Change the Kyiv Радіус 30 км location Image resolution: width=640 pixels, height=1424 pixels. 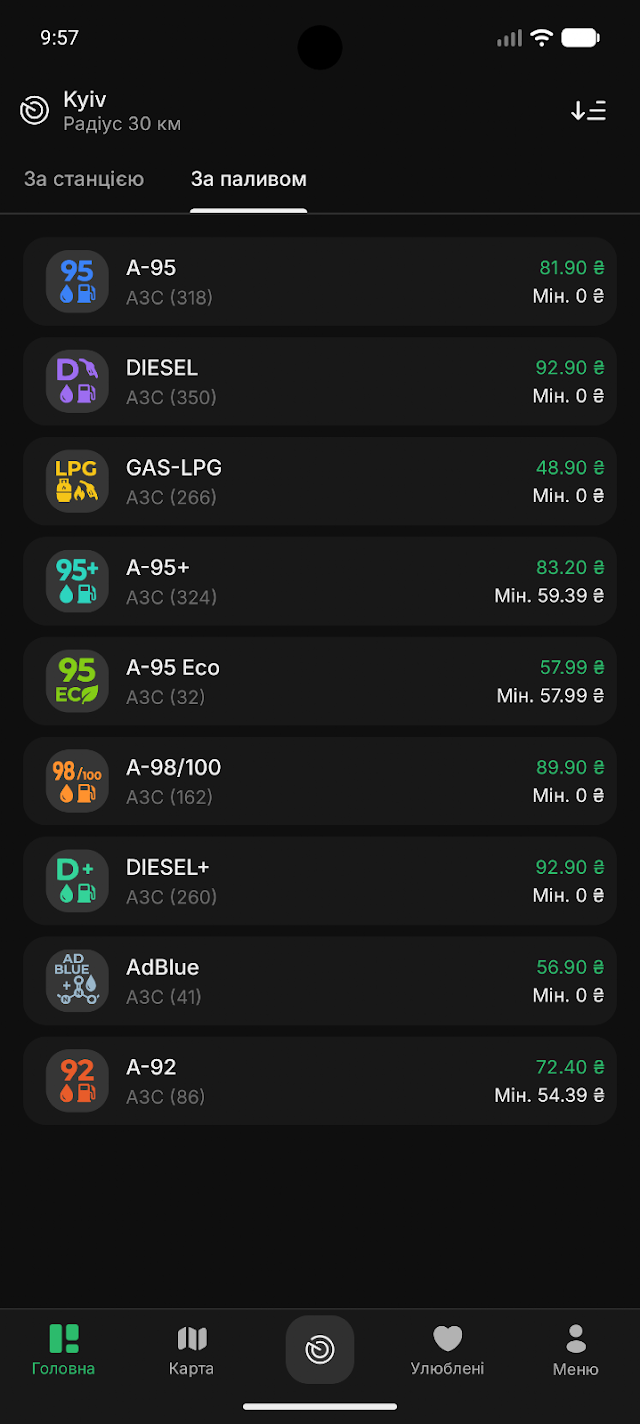122,111
